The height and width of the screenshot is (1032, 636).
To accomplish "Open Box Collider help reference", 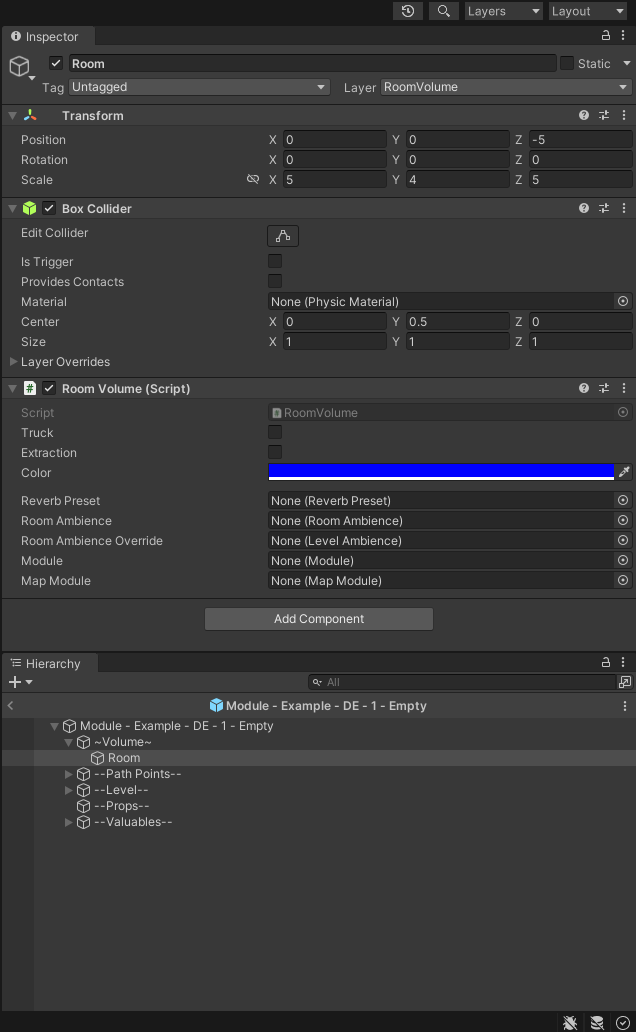I will pyautogui.click(x=584, y=208).
